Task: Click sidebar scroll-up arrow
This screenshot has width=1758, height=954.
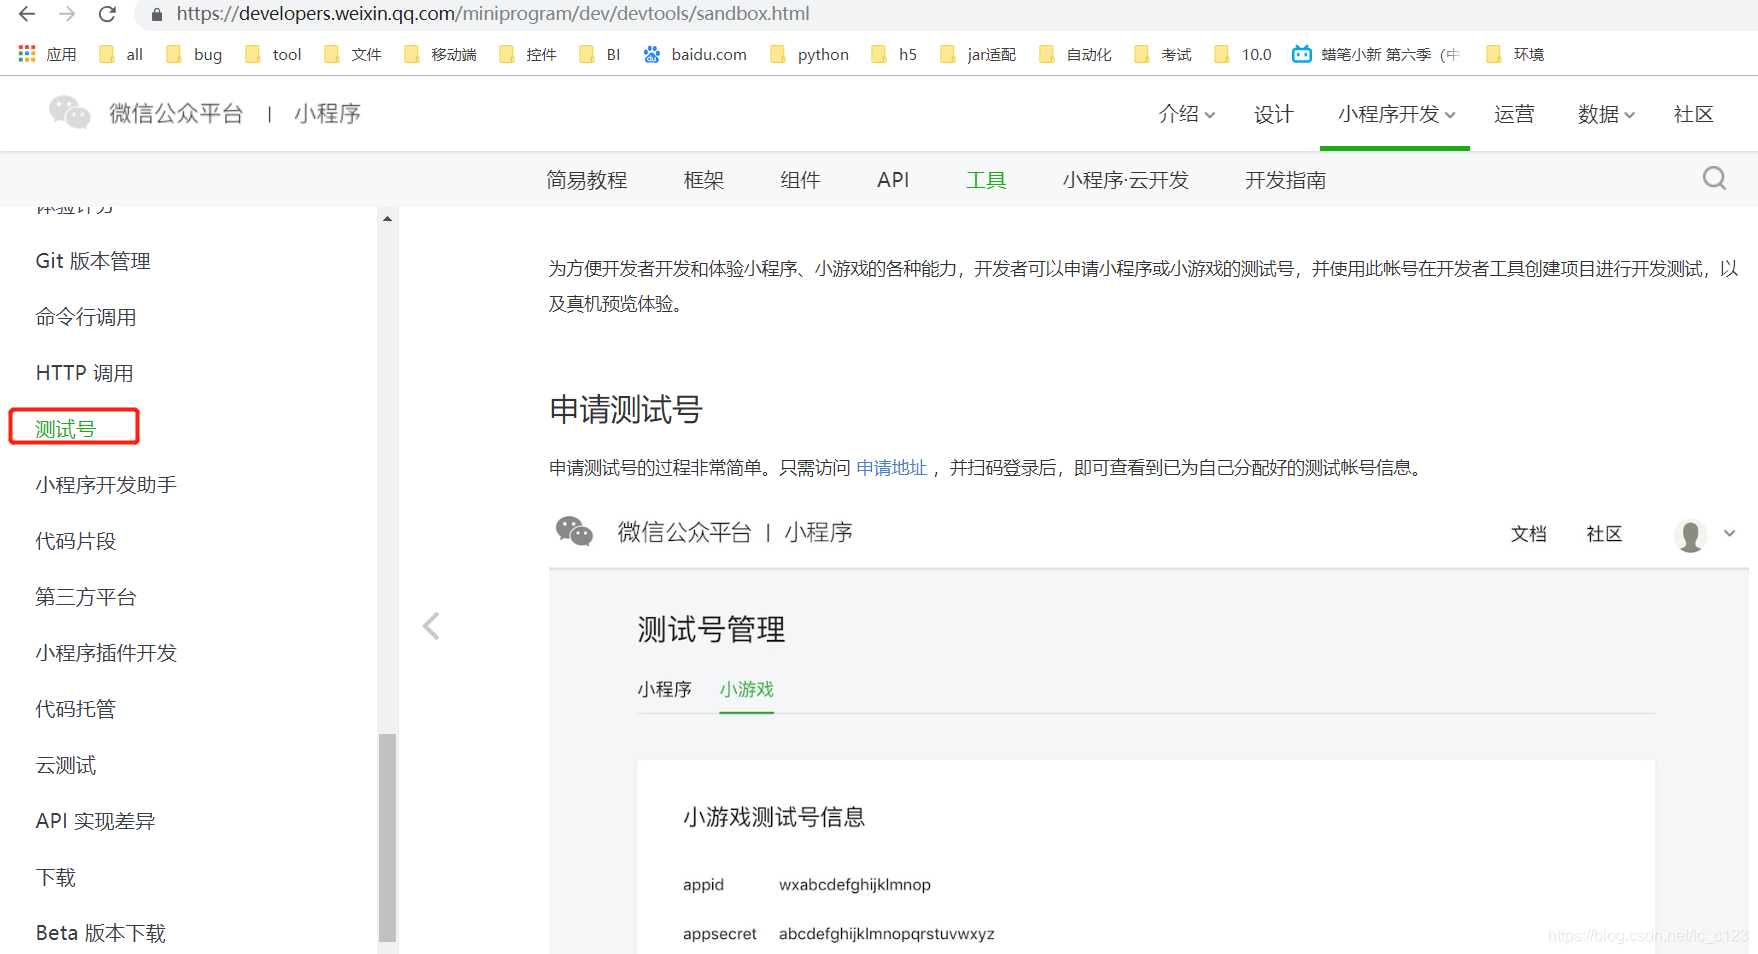Action: tap(387, 218)
